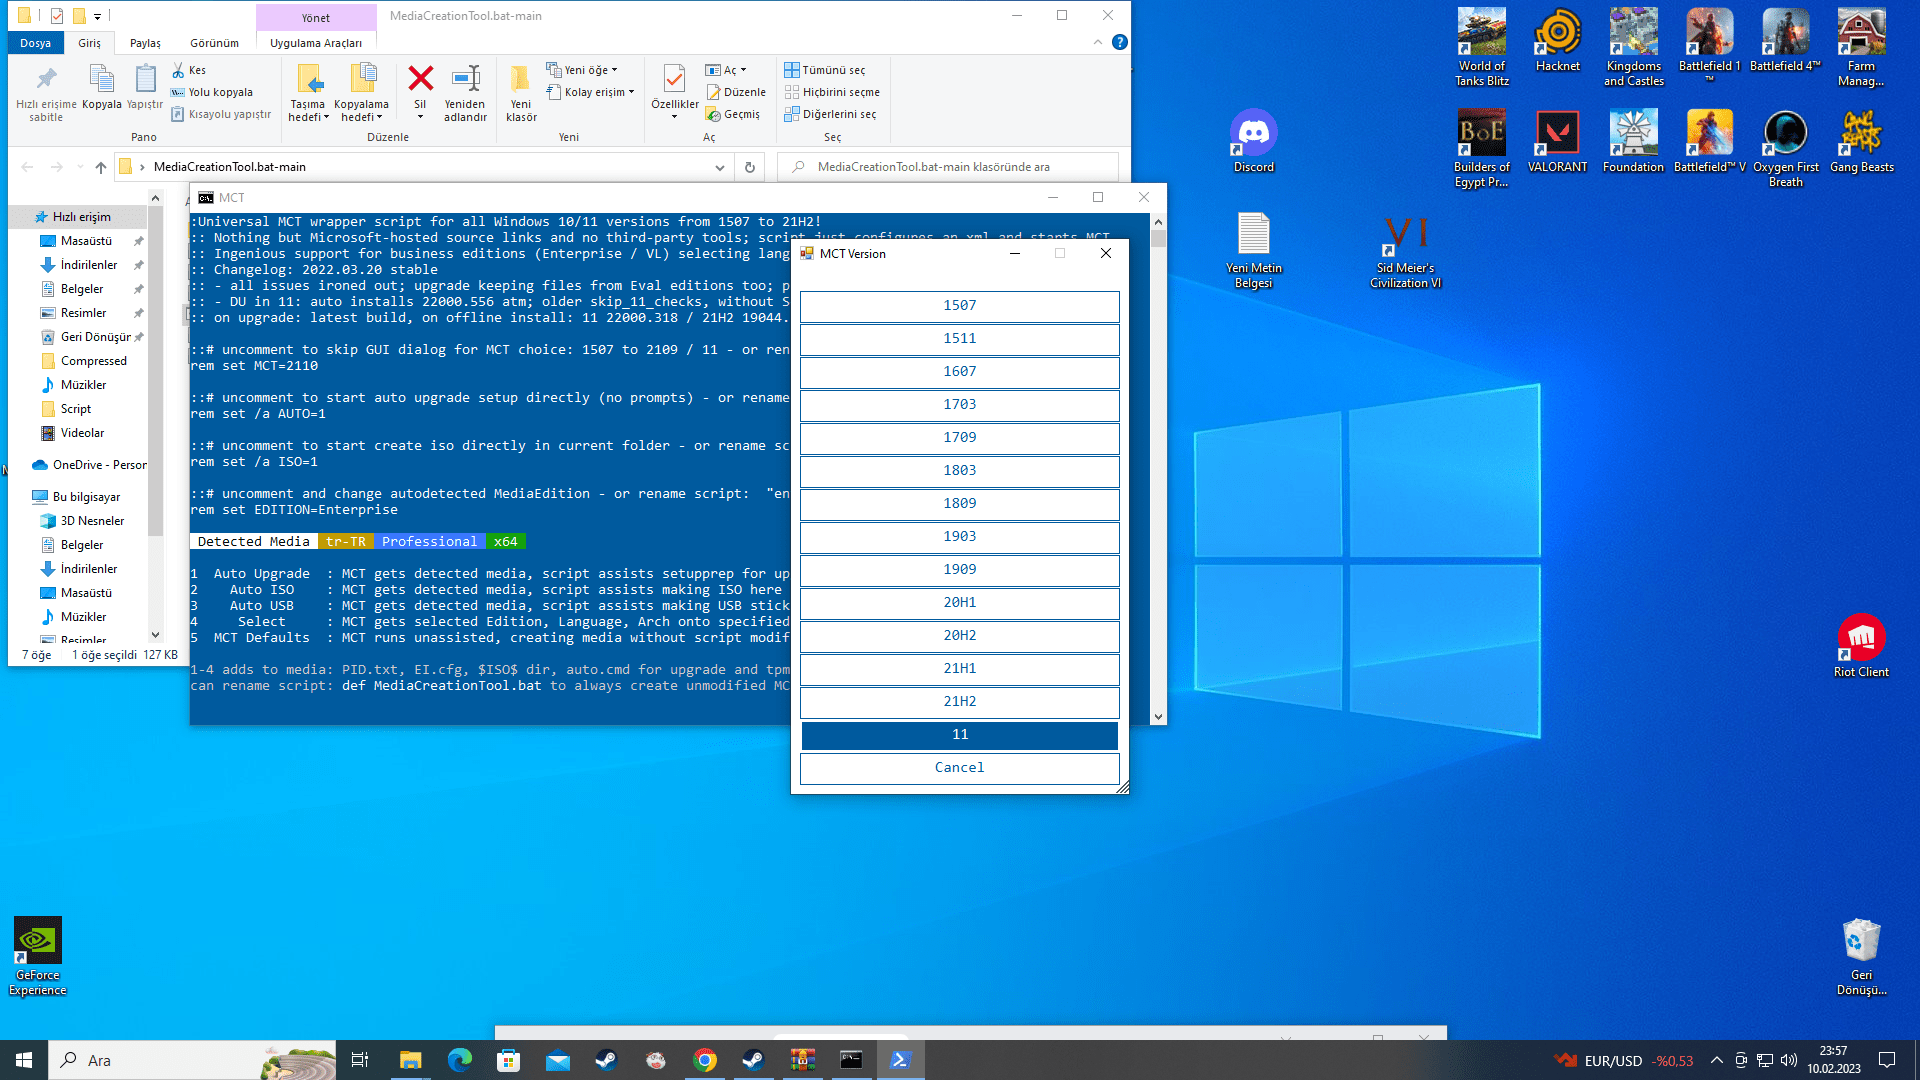Choose version 1507 in MCT Version
The width and height of the screenshot is (1920, 1080).
pos(959,306)
